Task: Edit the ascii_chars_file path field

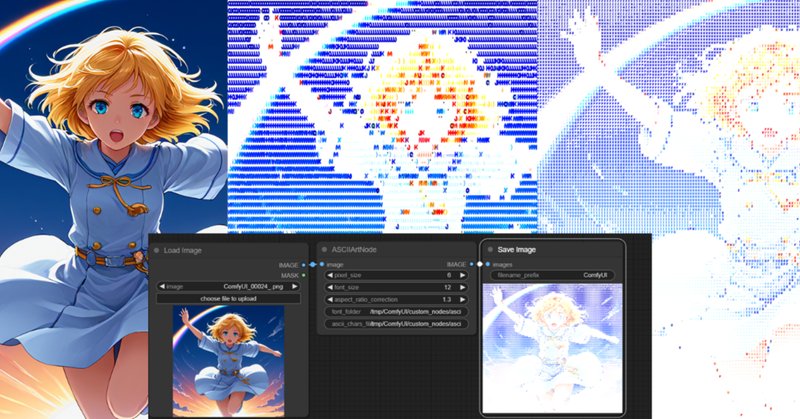Action: pyautogui.click(x=396, y=324)
